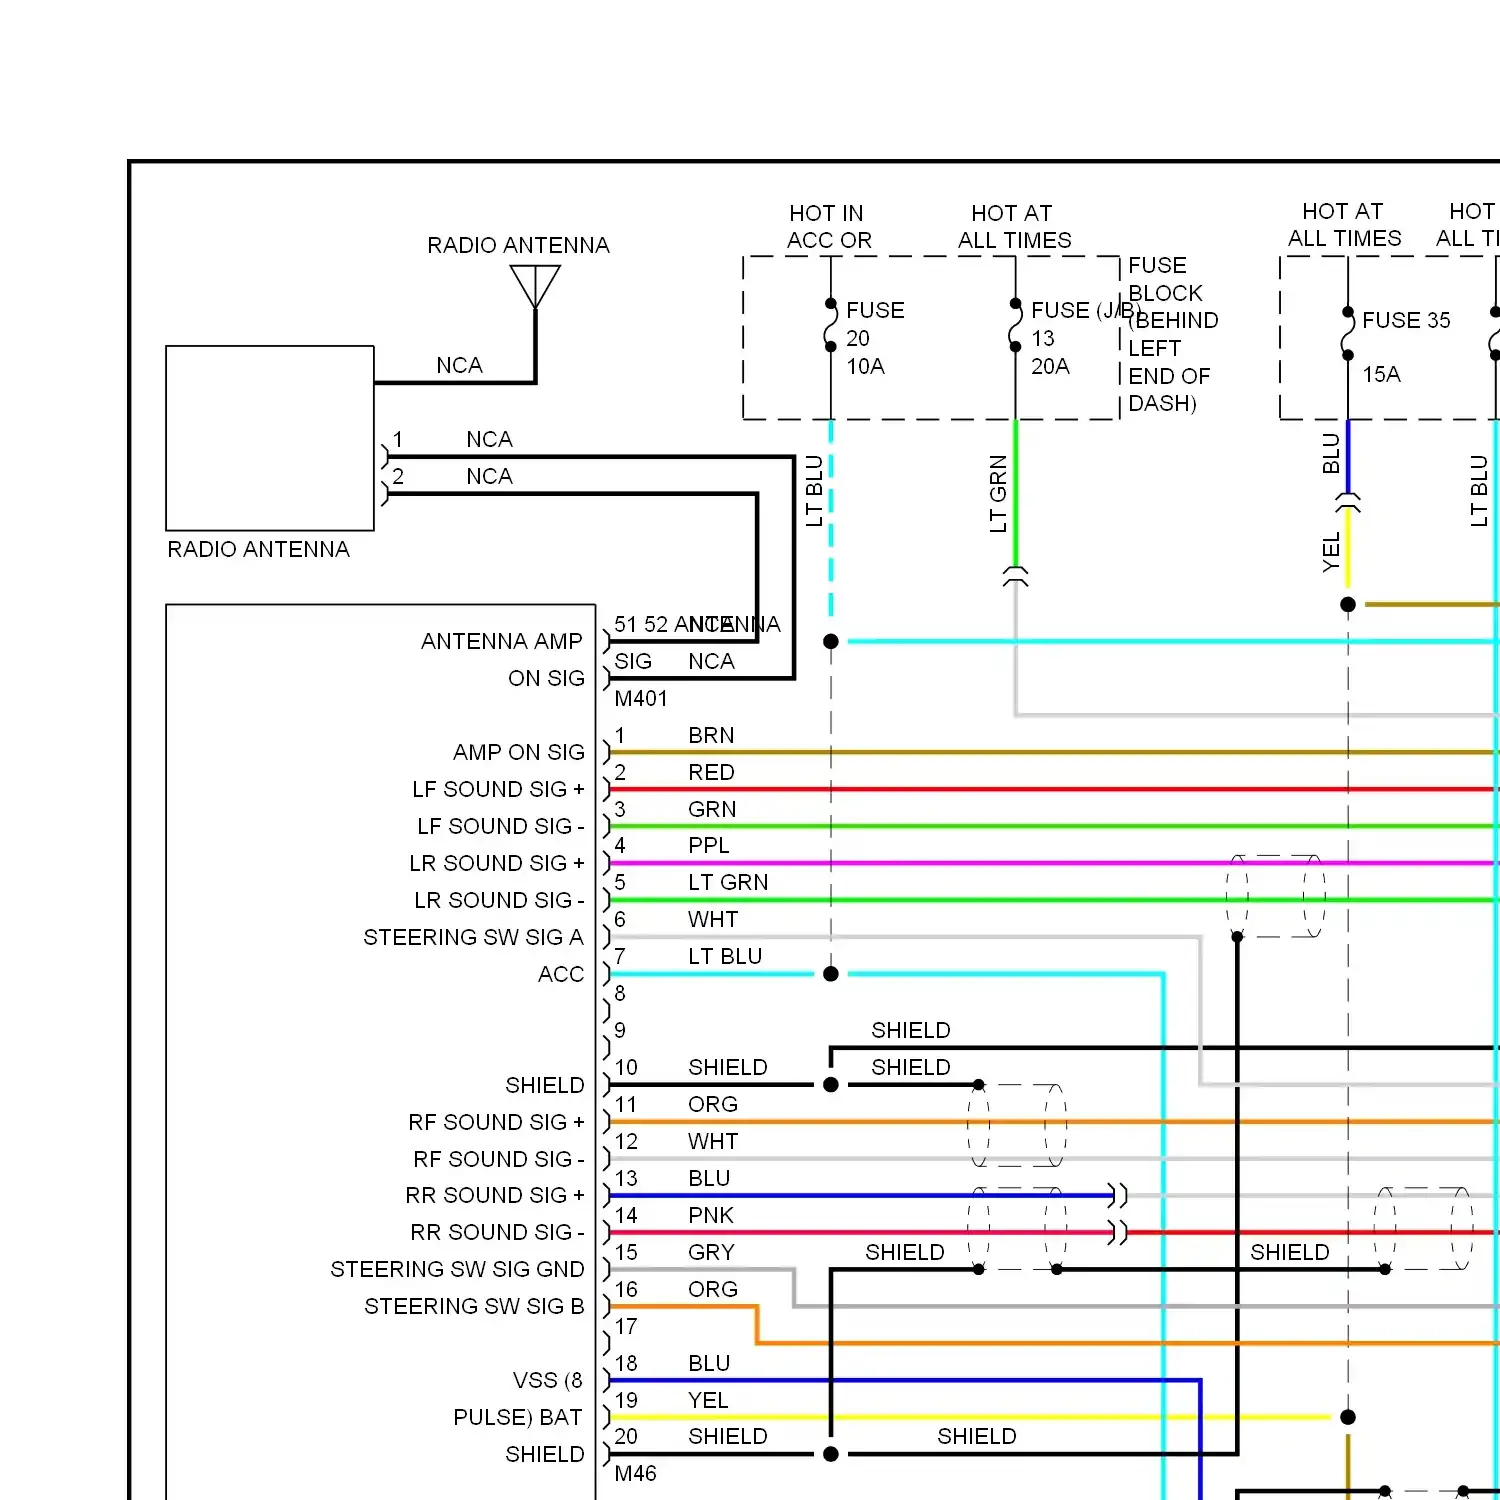Click the BLU wire color on pin 18
The image size is (1500, 1500).
coord(709,1363)
